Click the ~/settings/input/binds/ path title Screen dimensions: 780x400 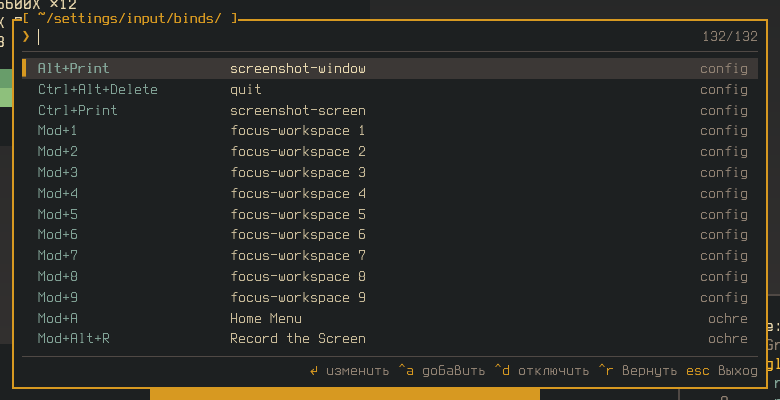(129, 19)
